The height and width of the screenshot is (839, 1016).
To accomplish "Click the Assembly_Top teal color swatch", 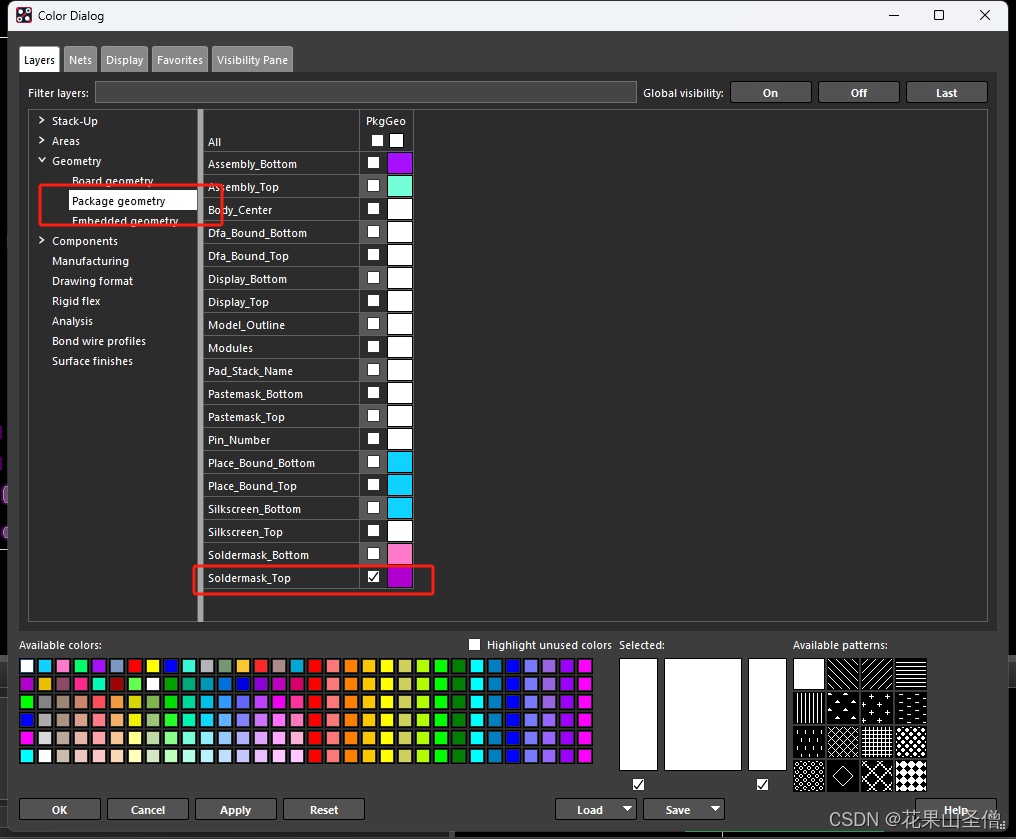I will 400,186.
